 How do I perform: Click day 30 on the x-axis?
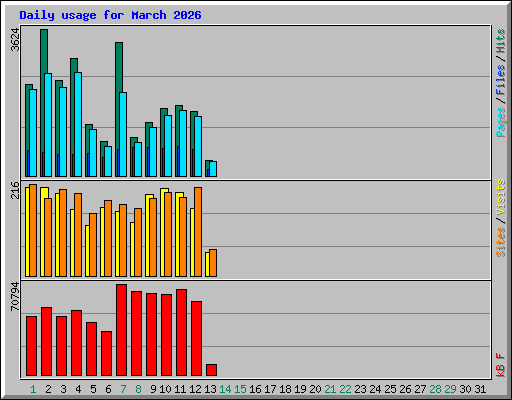[x=465, y=389]
